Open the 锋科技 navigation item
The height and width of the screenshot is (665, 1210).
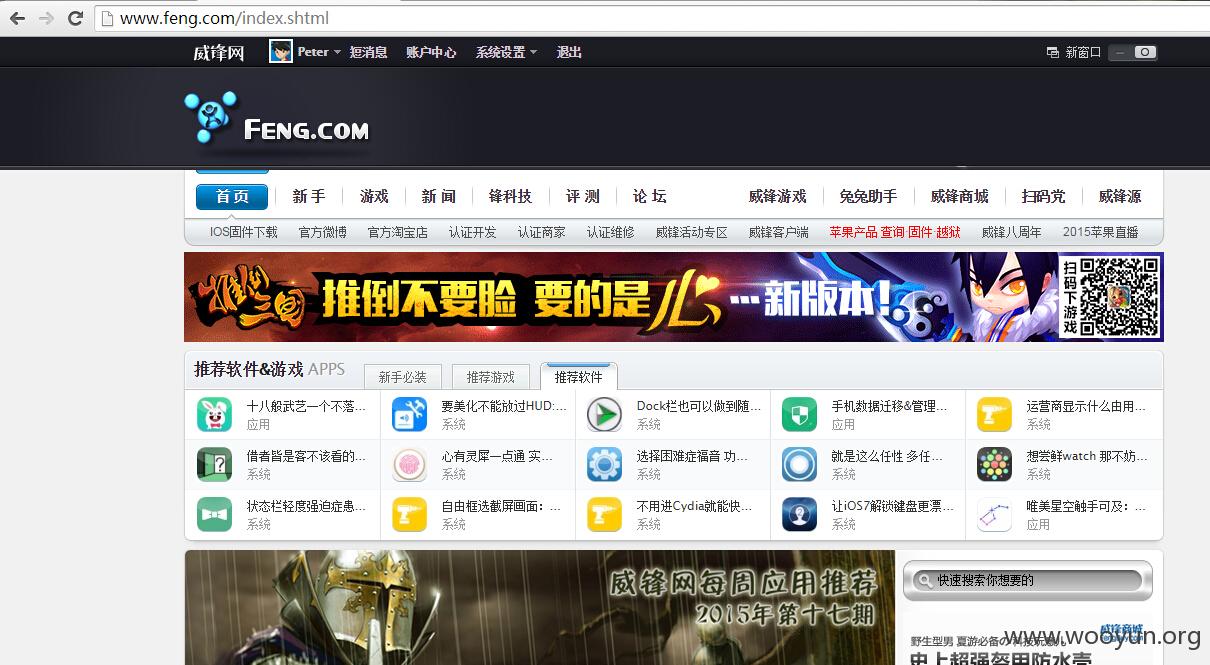[510, 196]
